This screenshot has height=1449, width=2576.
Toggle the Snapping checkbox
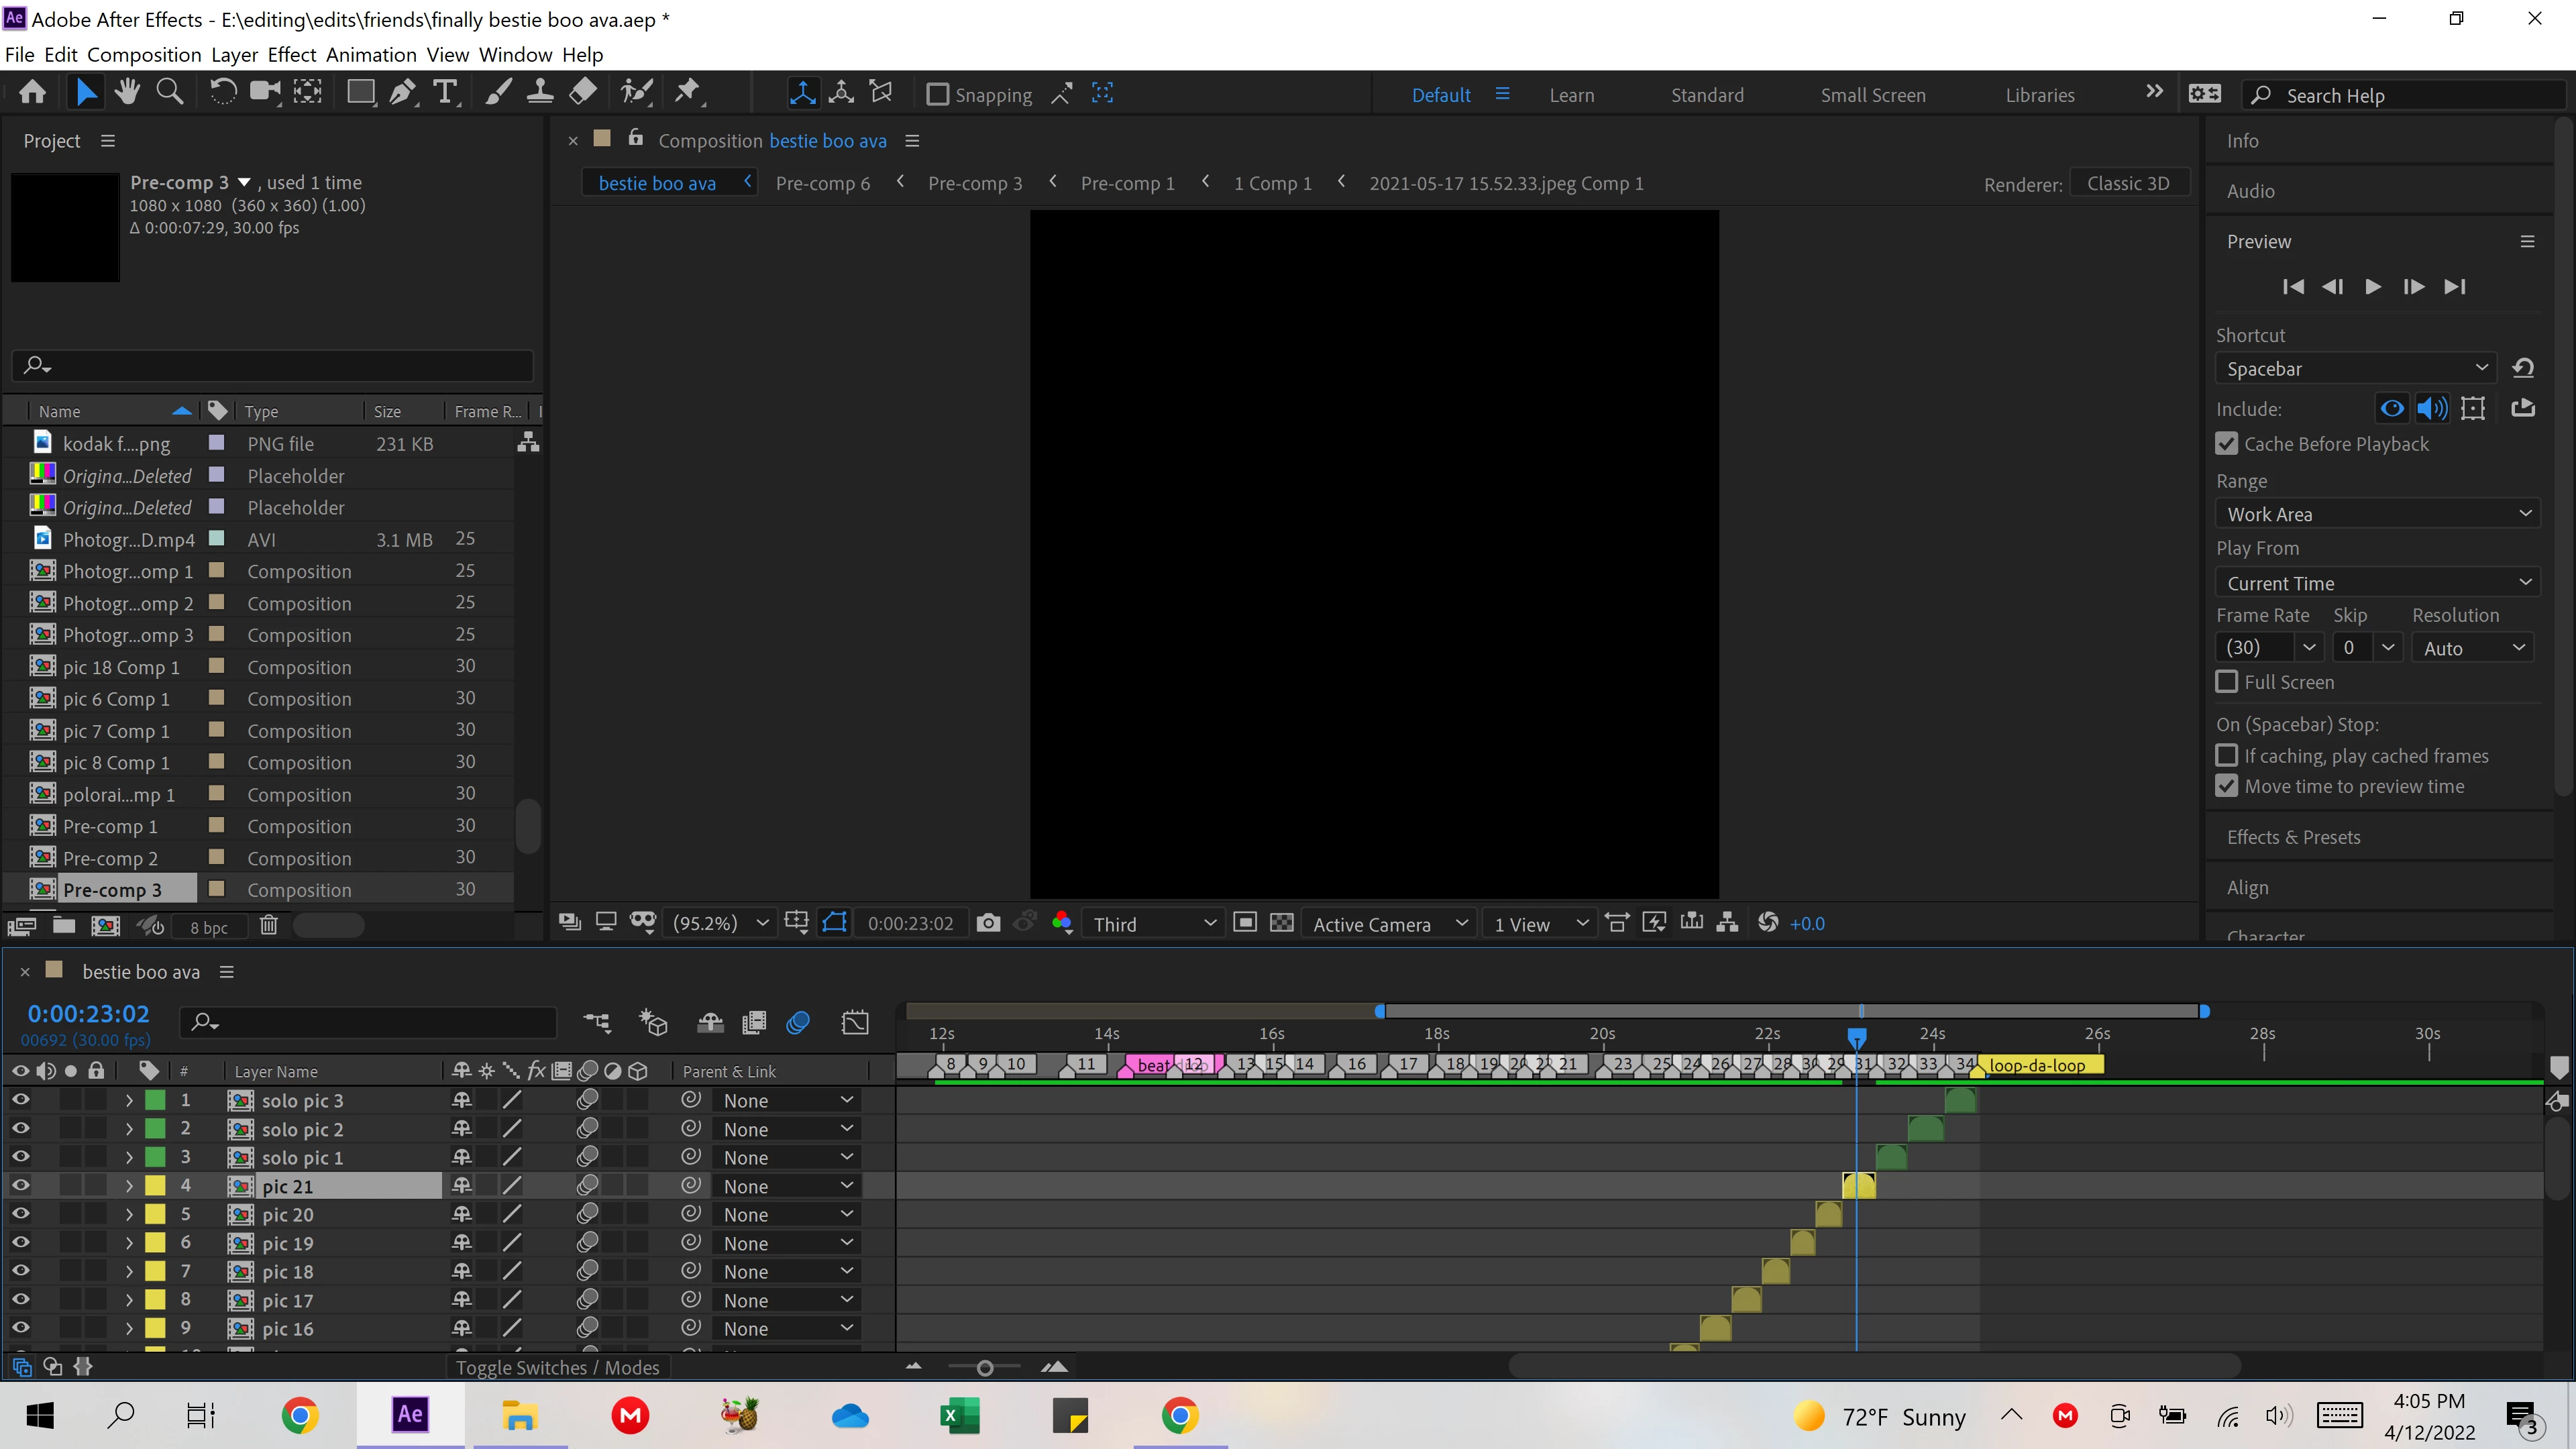tap(937, 95)
